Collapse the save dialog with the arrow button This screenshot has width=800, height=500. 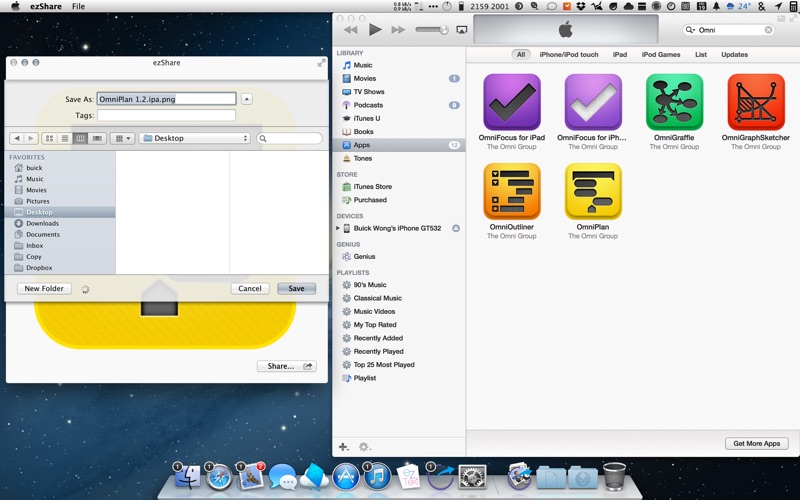[x=247, y=99]
